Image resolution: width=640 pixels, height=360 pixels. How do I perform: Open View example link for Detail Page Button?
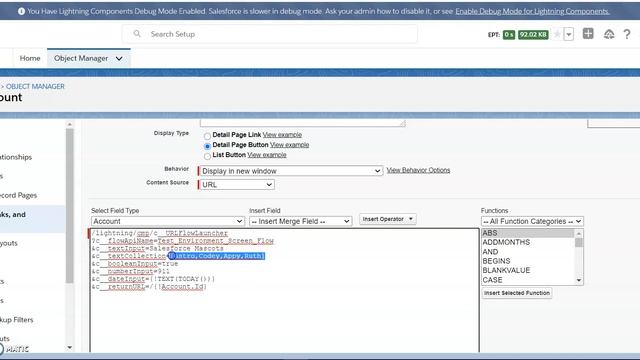289,145
